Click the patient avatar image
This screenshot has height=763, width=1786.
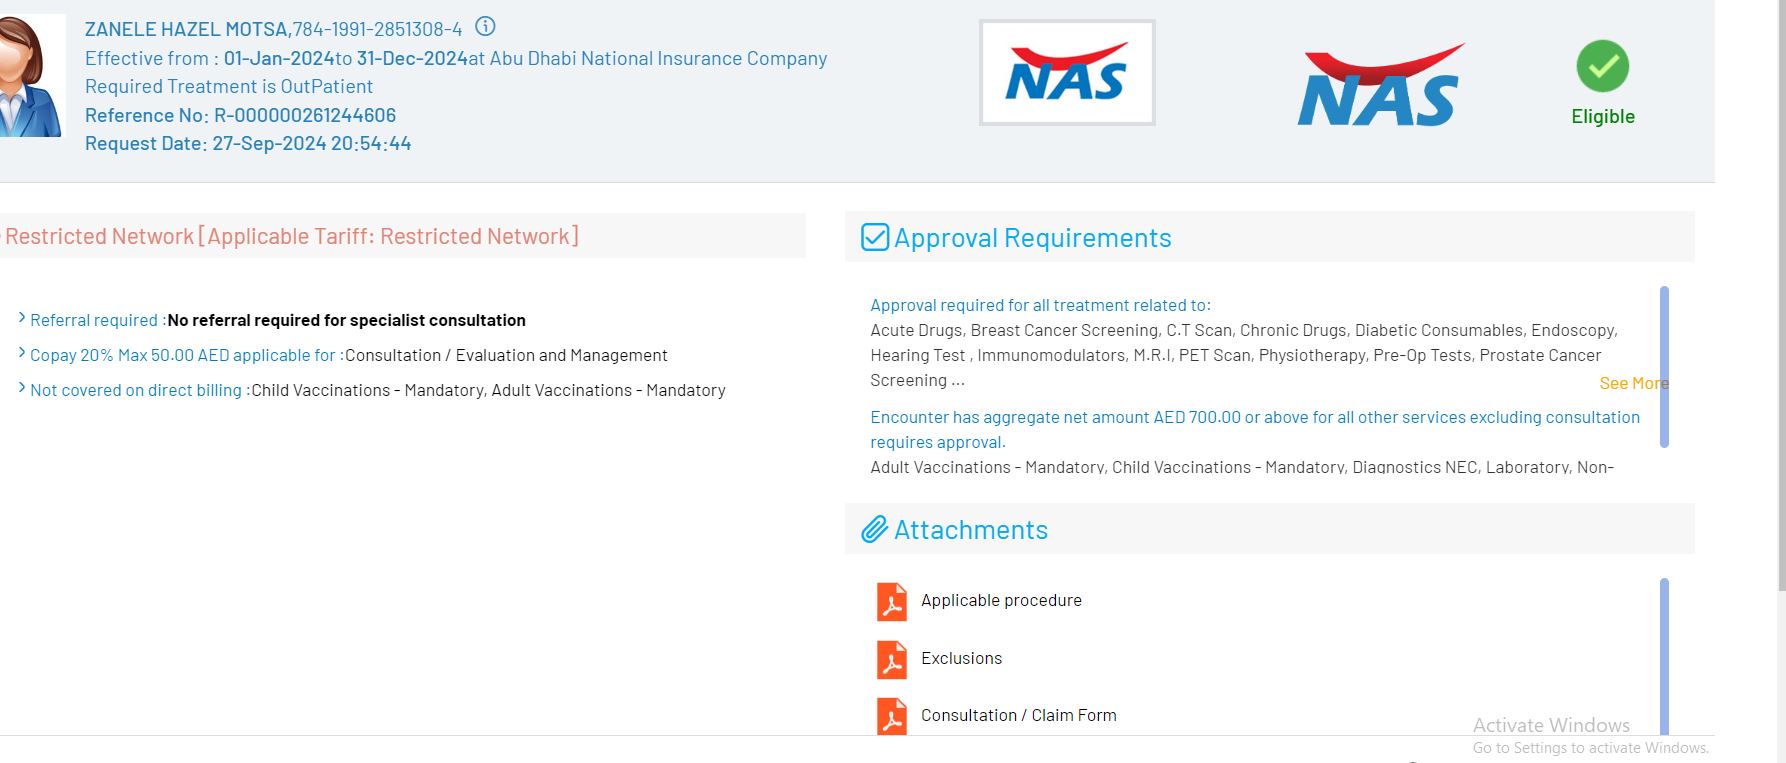(x=30, y=77)
